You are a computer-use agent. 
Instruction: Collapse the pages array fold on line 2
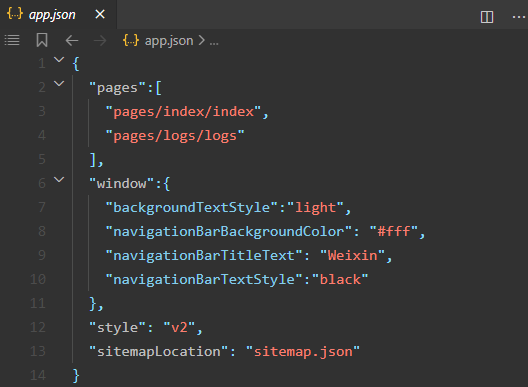[x=59, y=84]
